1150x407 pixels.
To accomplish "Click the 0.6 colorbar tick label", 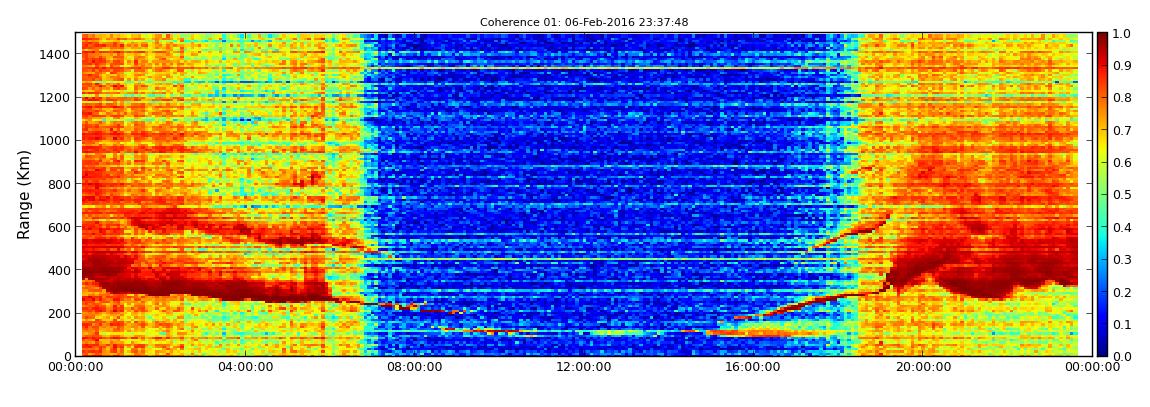I will coord(1123,163).
